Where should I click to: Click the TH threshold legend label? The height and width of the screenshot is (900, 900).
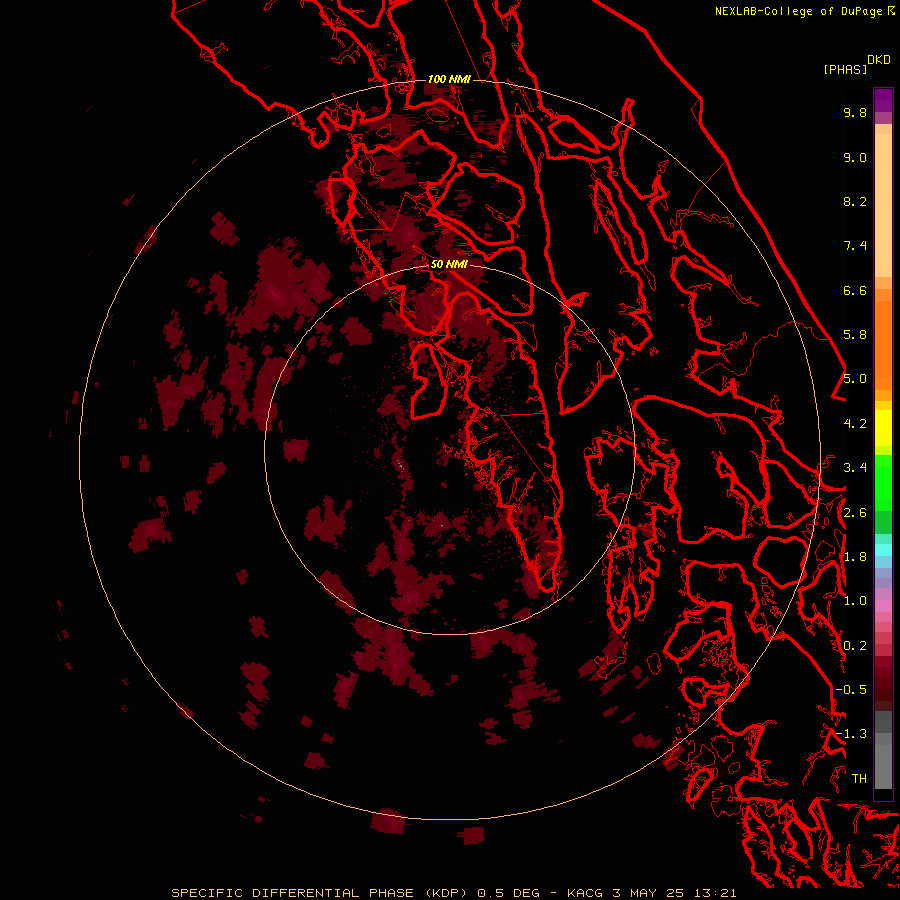859,779
